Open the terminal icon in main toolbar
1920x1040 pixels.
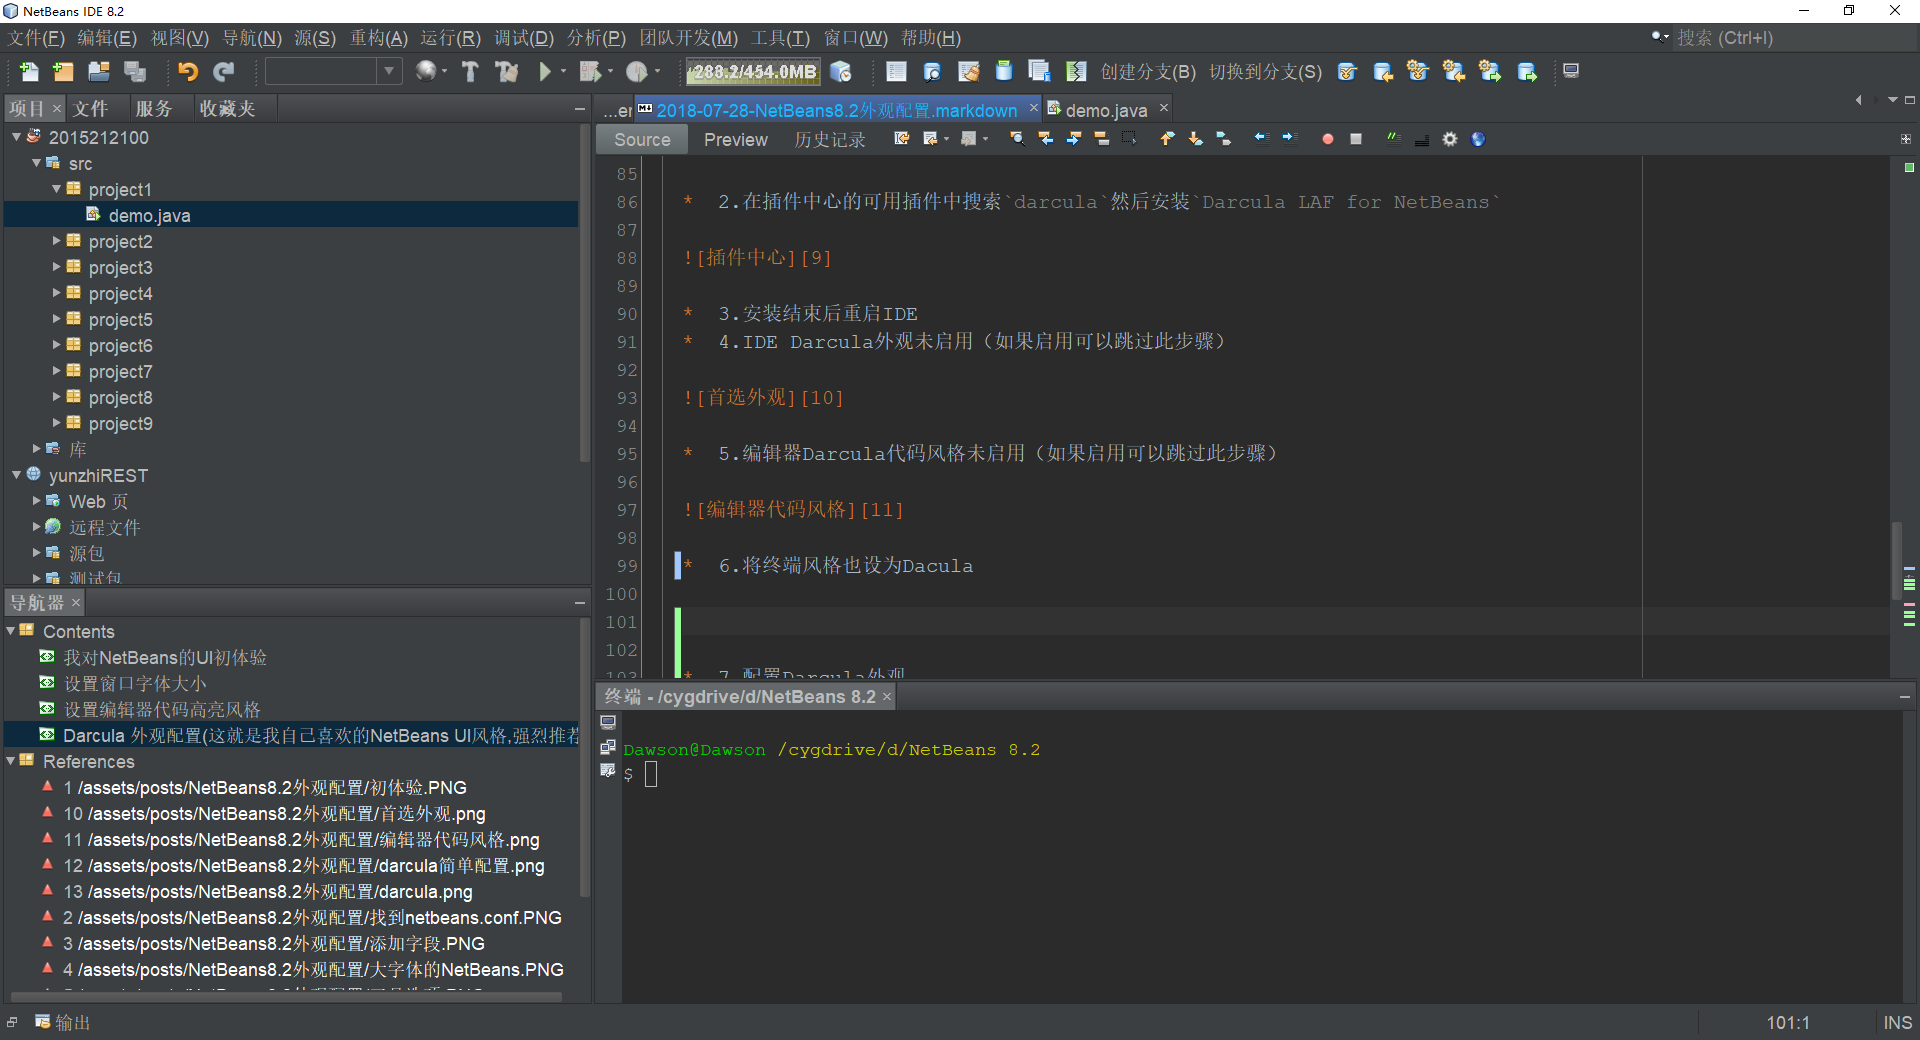coord(1571,71)
